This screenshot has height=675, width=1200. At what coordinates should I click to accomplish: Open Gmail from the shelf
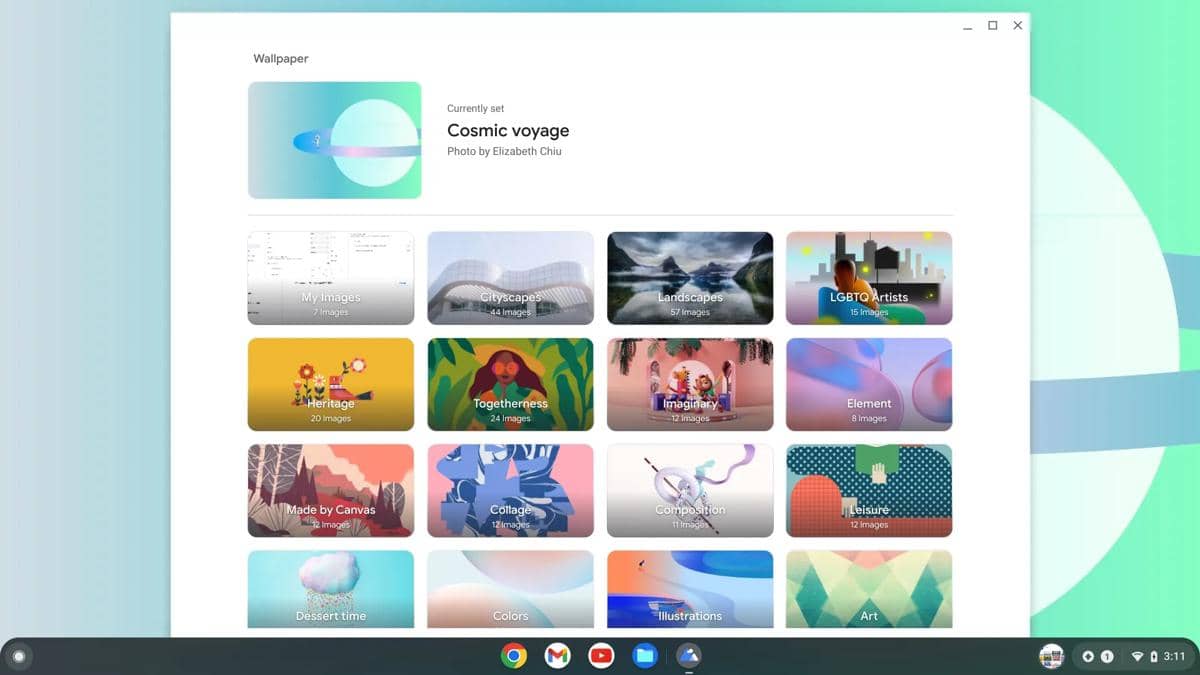pyautogui.click(x=557, y=656)
